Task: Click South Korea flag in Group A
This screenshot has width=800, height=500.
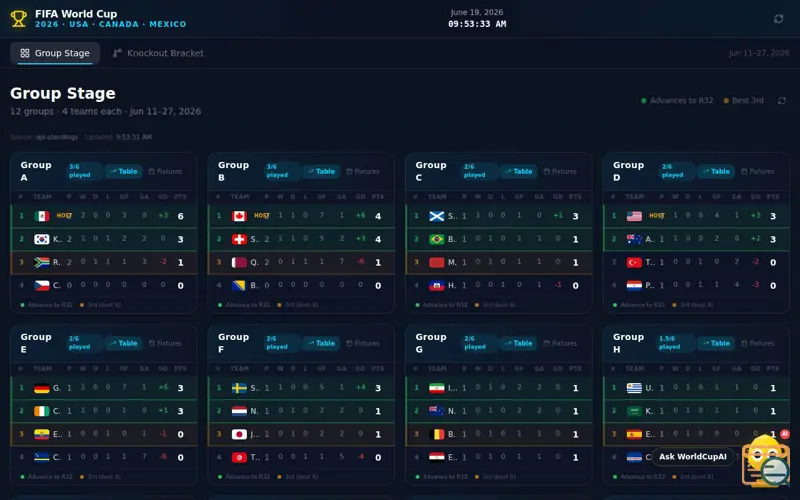Action: [x=42, y=239]
